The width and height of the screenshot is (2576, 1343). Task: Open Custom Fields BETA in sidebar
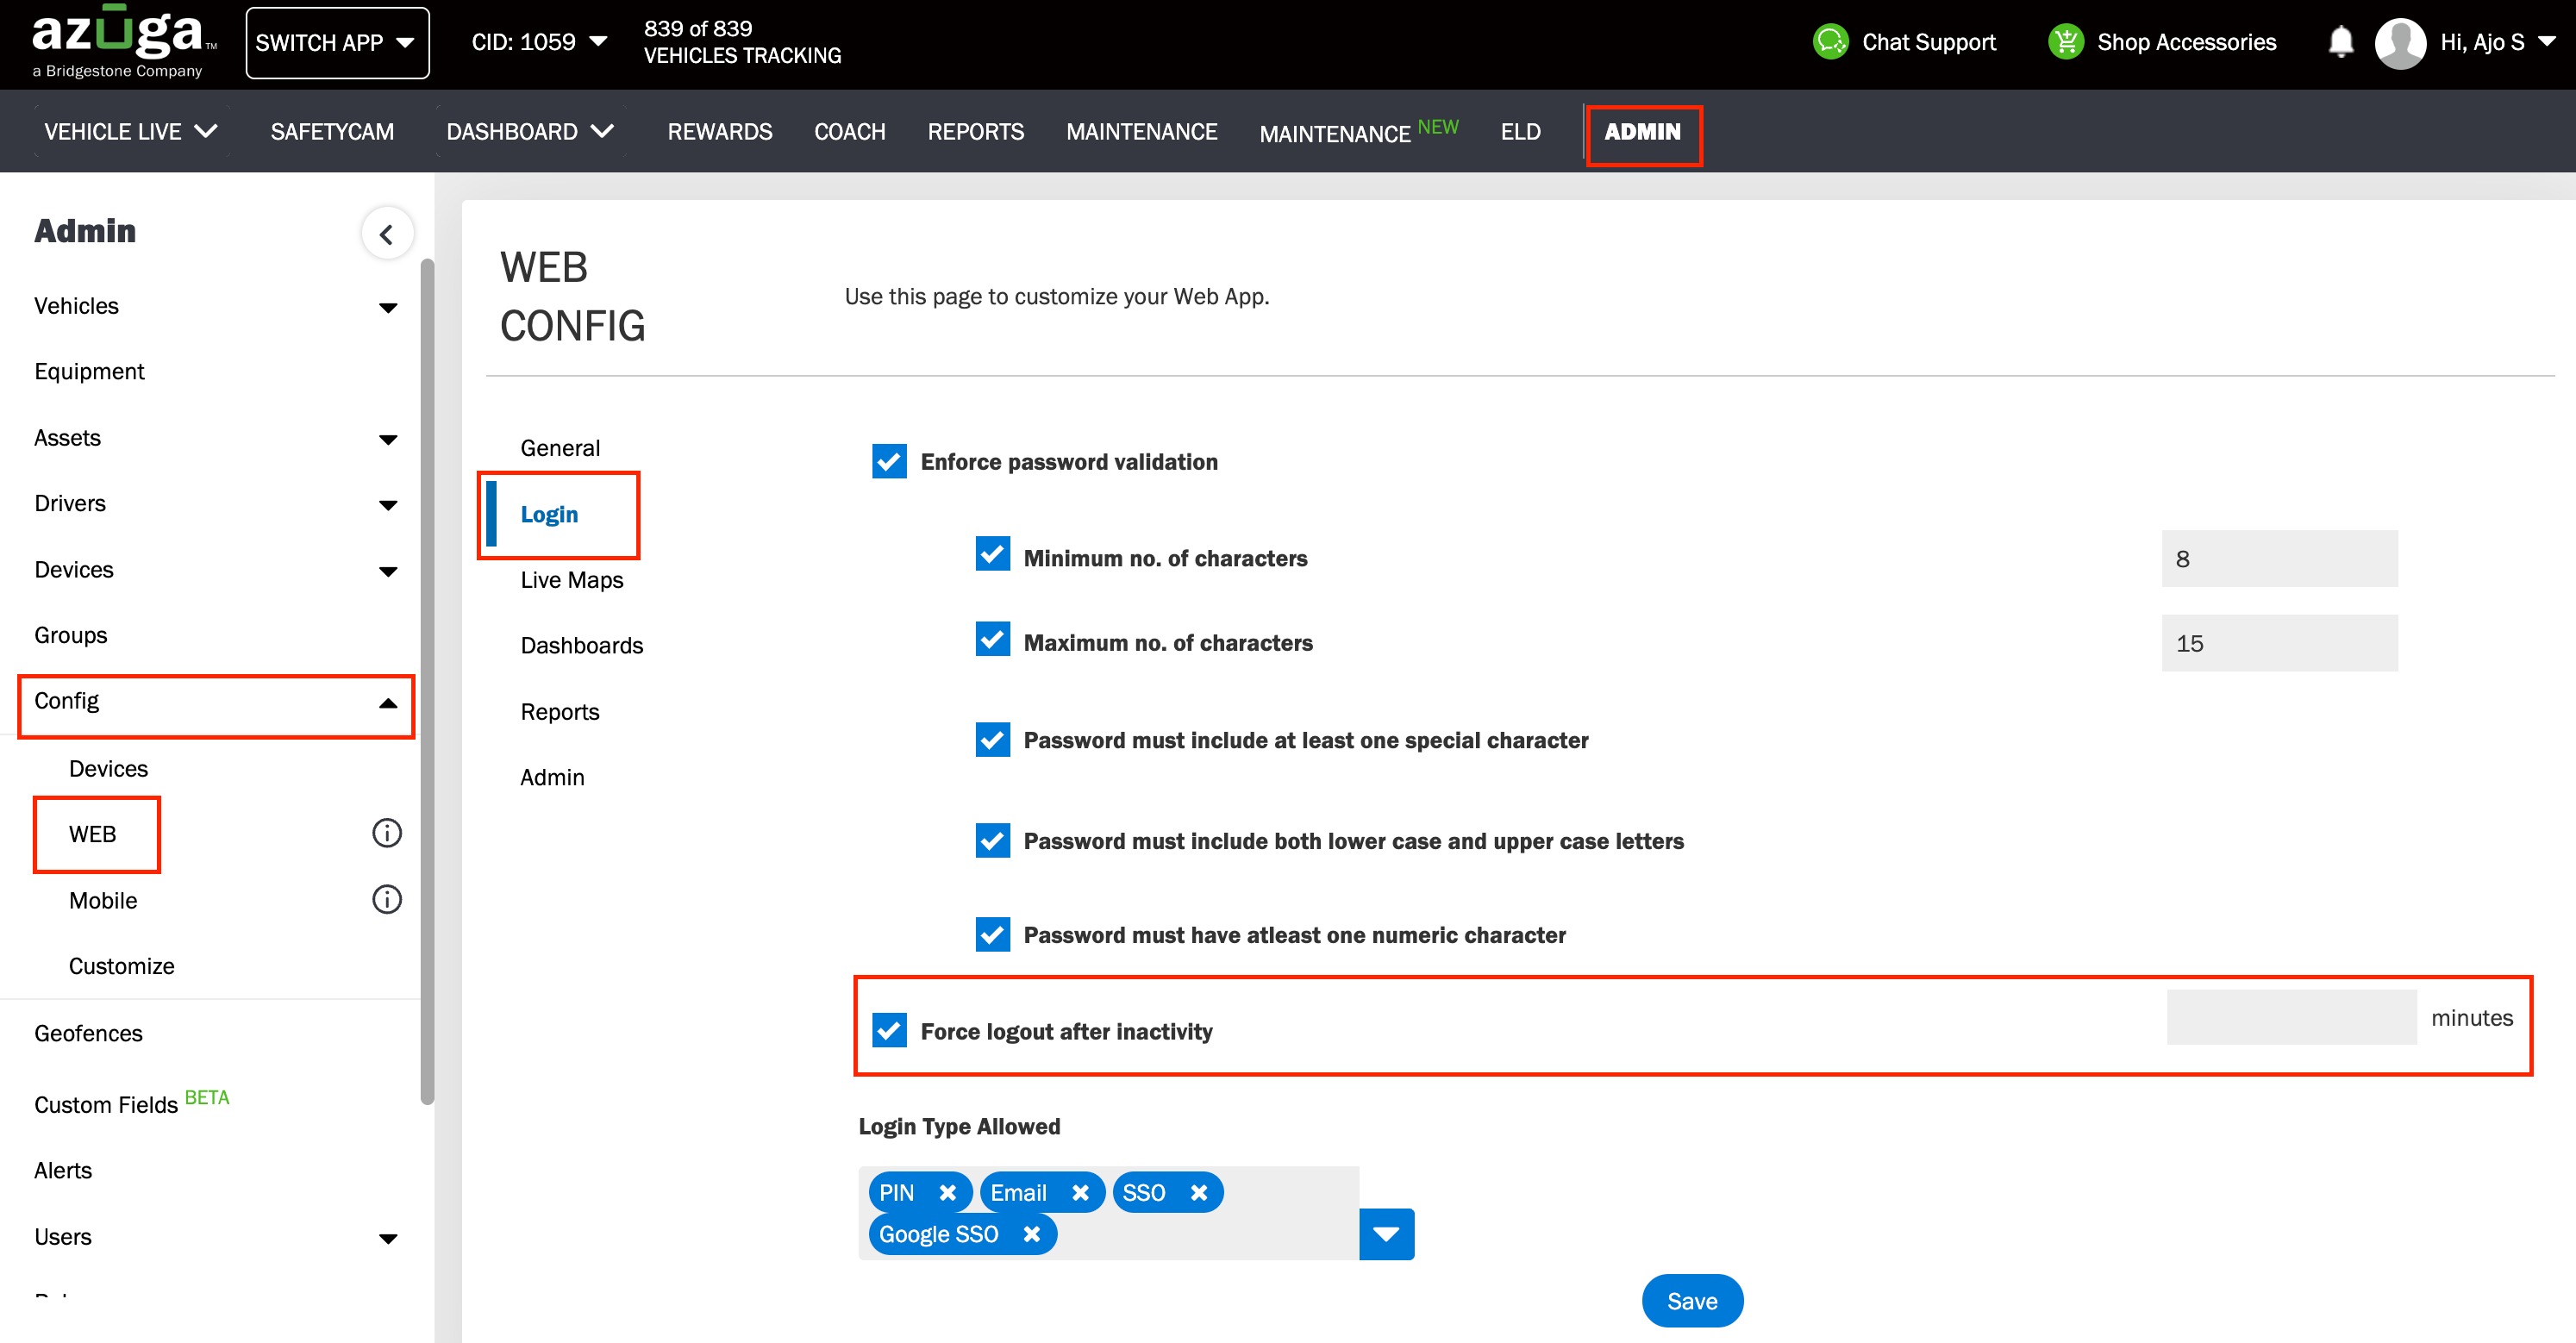pos(131,1101)
